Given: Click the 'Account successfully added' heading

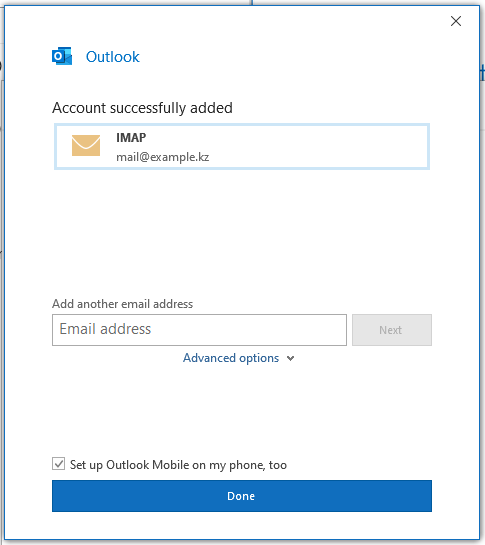Looking at the screenshot, I should 142,108.
